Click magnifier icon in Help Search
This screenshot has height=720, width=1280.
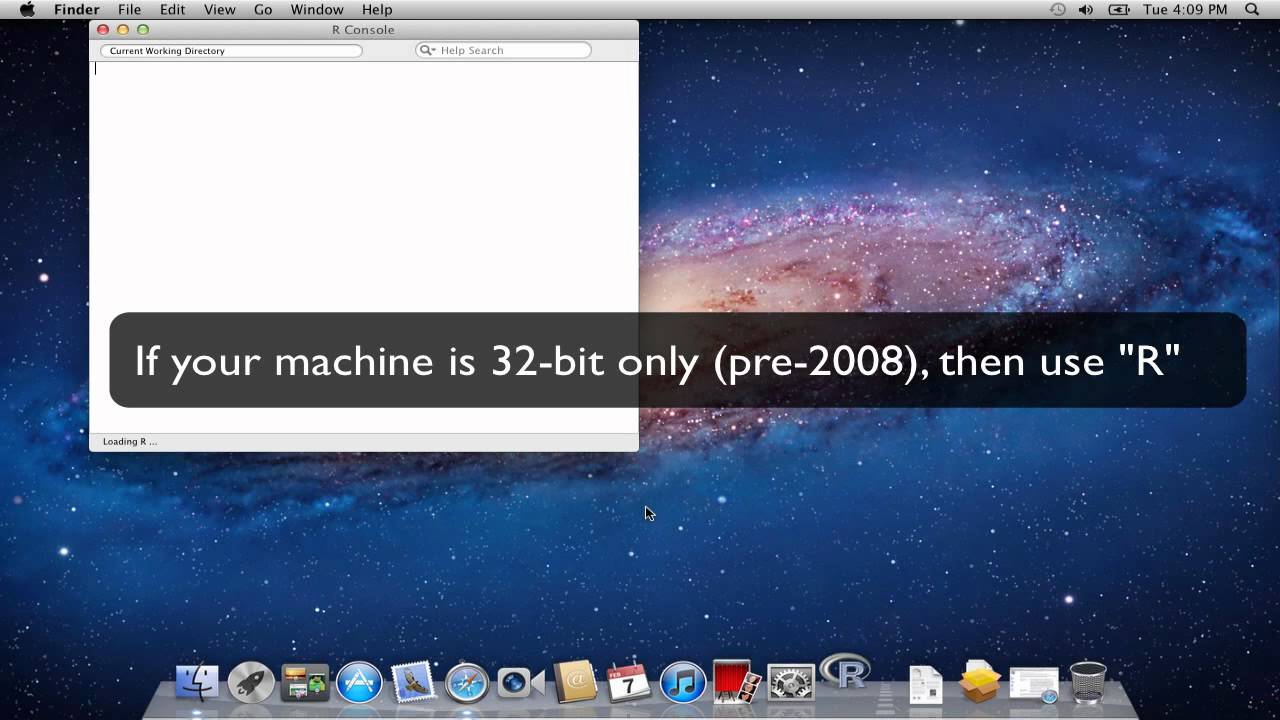pos(427,50)
